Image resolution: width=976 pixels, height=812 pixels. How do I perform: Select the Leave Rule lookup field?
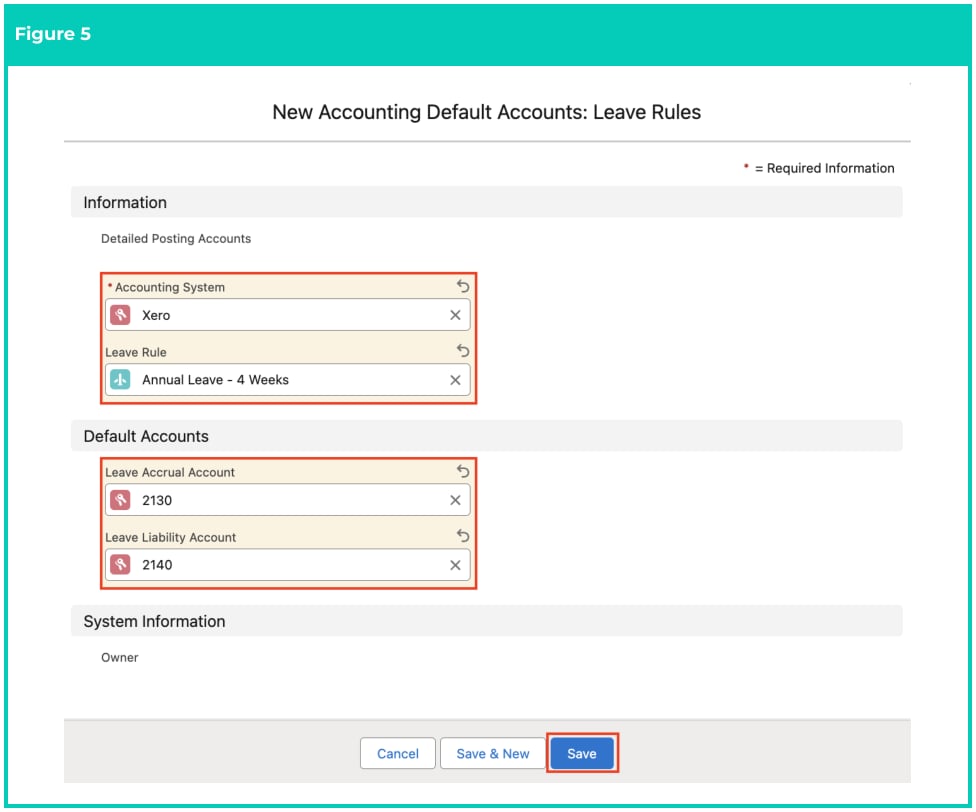(288, 380)
